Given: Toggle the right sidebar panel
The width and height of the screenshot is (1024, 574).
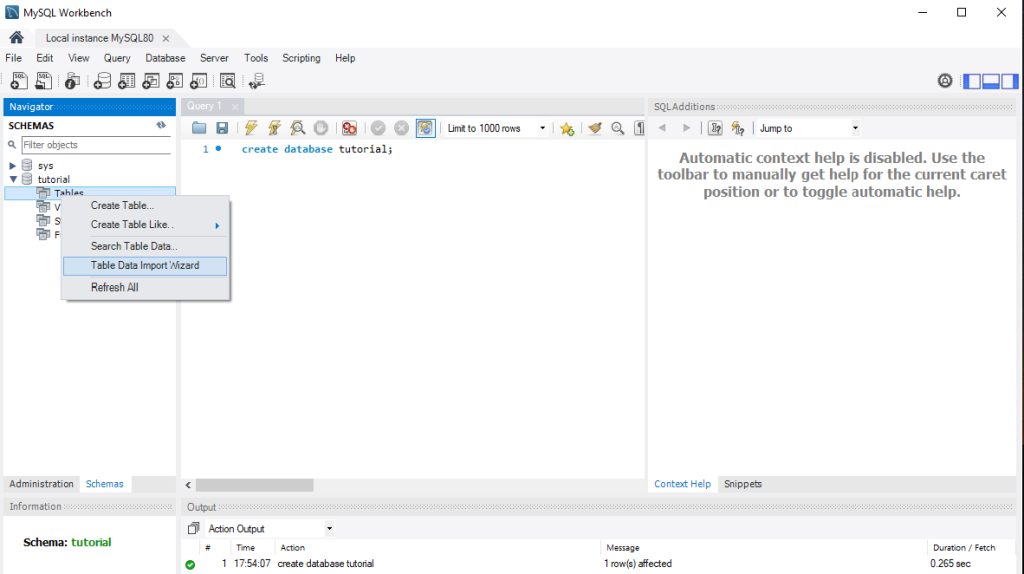Looking at the screenshot, I should [x=1010, y=81].
